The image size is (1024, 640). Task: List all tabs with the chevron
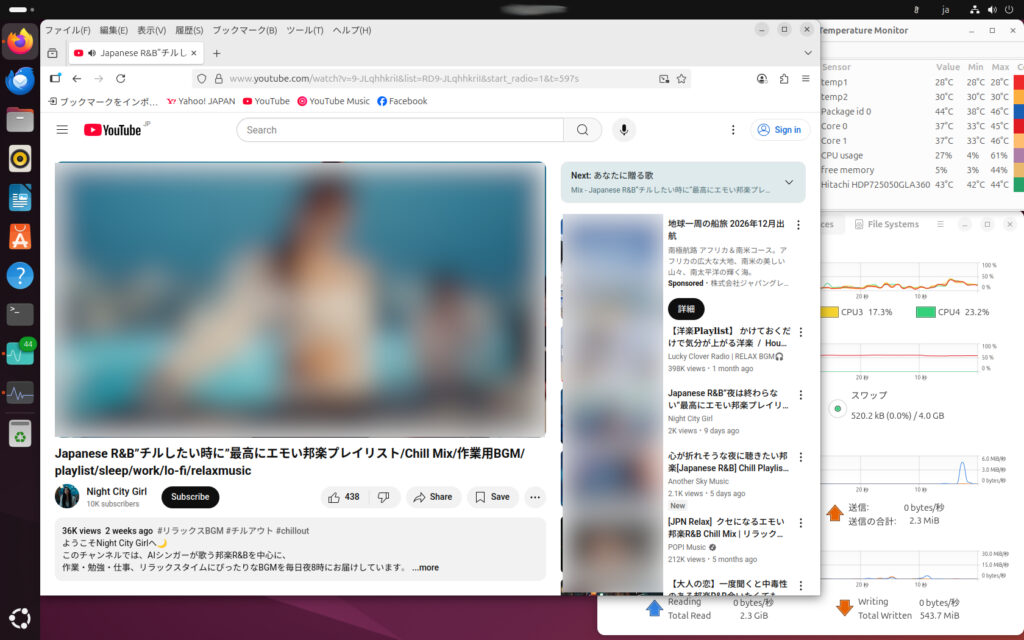click(x=808, y=53)
